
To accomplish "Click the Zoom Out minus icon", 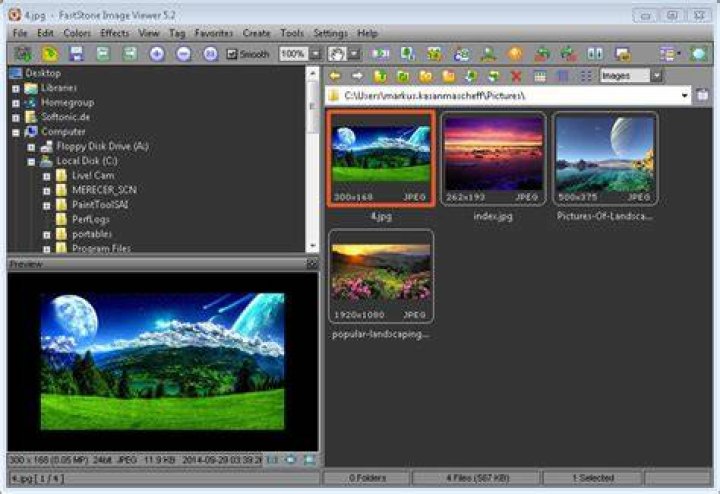I will [183, 54].
